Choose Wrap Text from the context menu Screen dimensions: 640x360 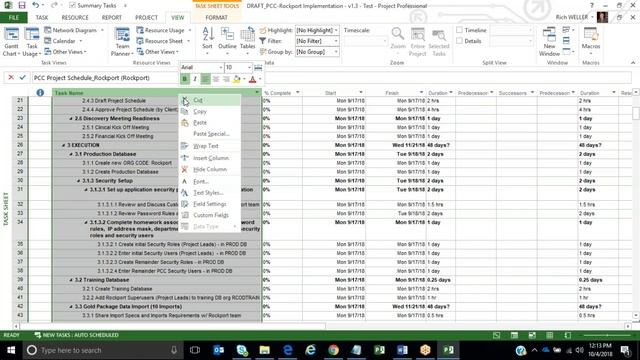(209, 146)
